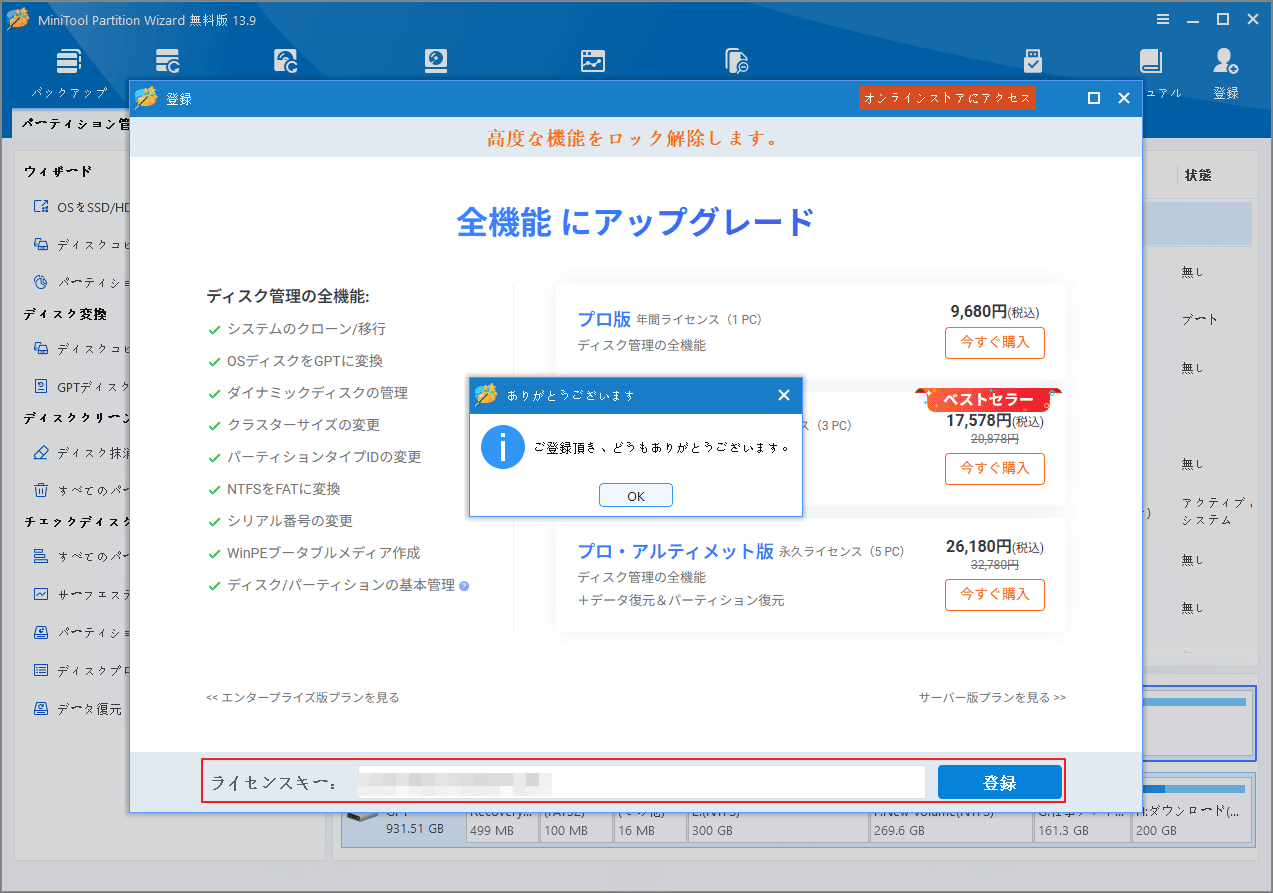The height and width of the screenshot is (893, 1273).
Task: Open the マニュアル book icon in toolbar
Action: point(1151,62)
